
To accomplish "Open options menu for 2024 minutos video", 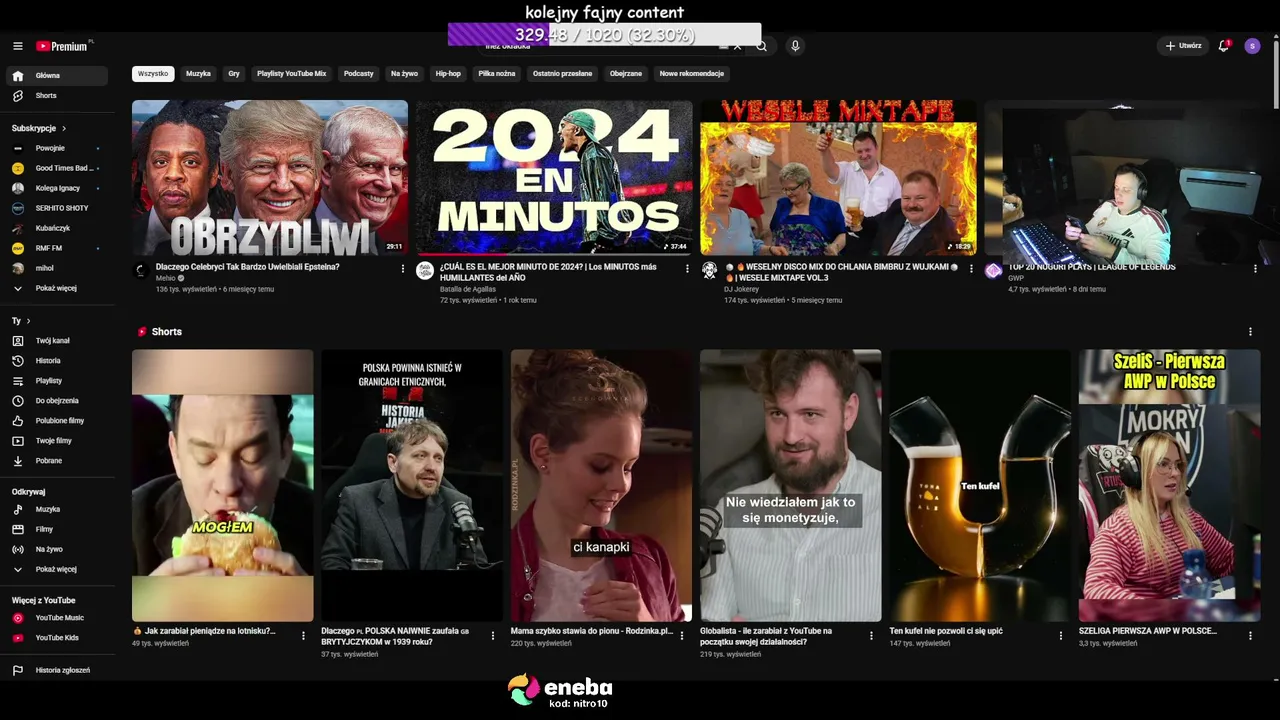I will (687, 269).
